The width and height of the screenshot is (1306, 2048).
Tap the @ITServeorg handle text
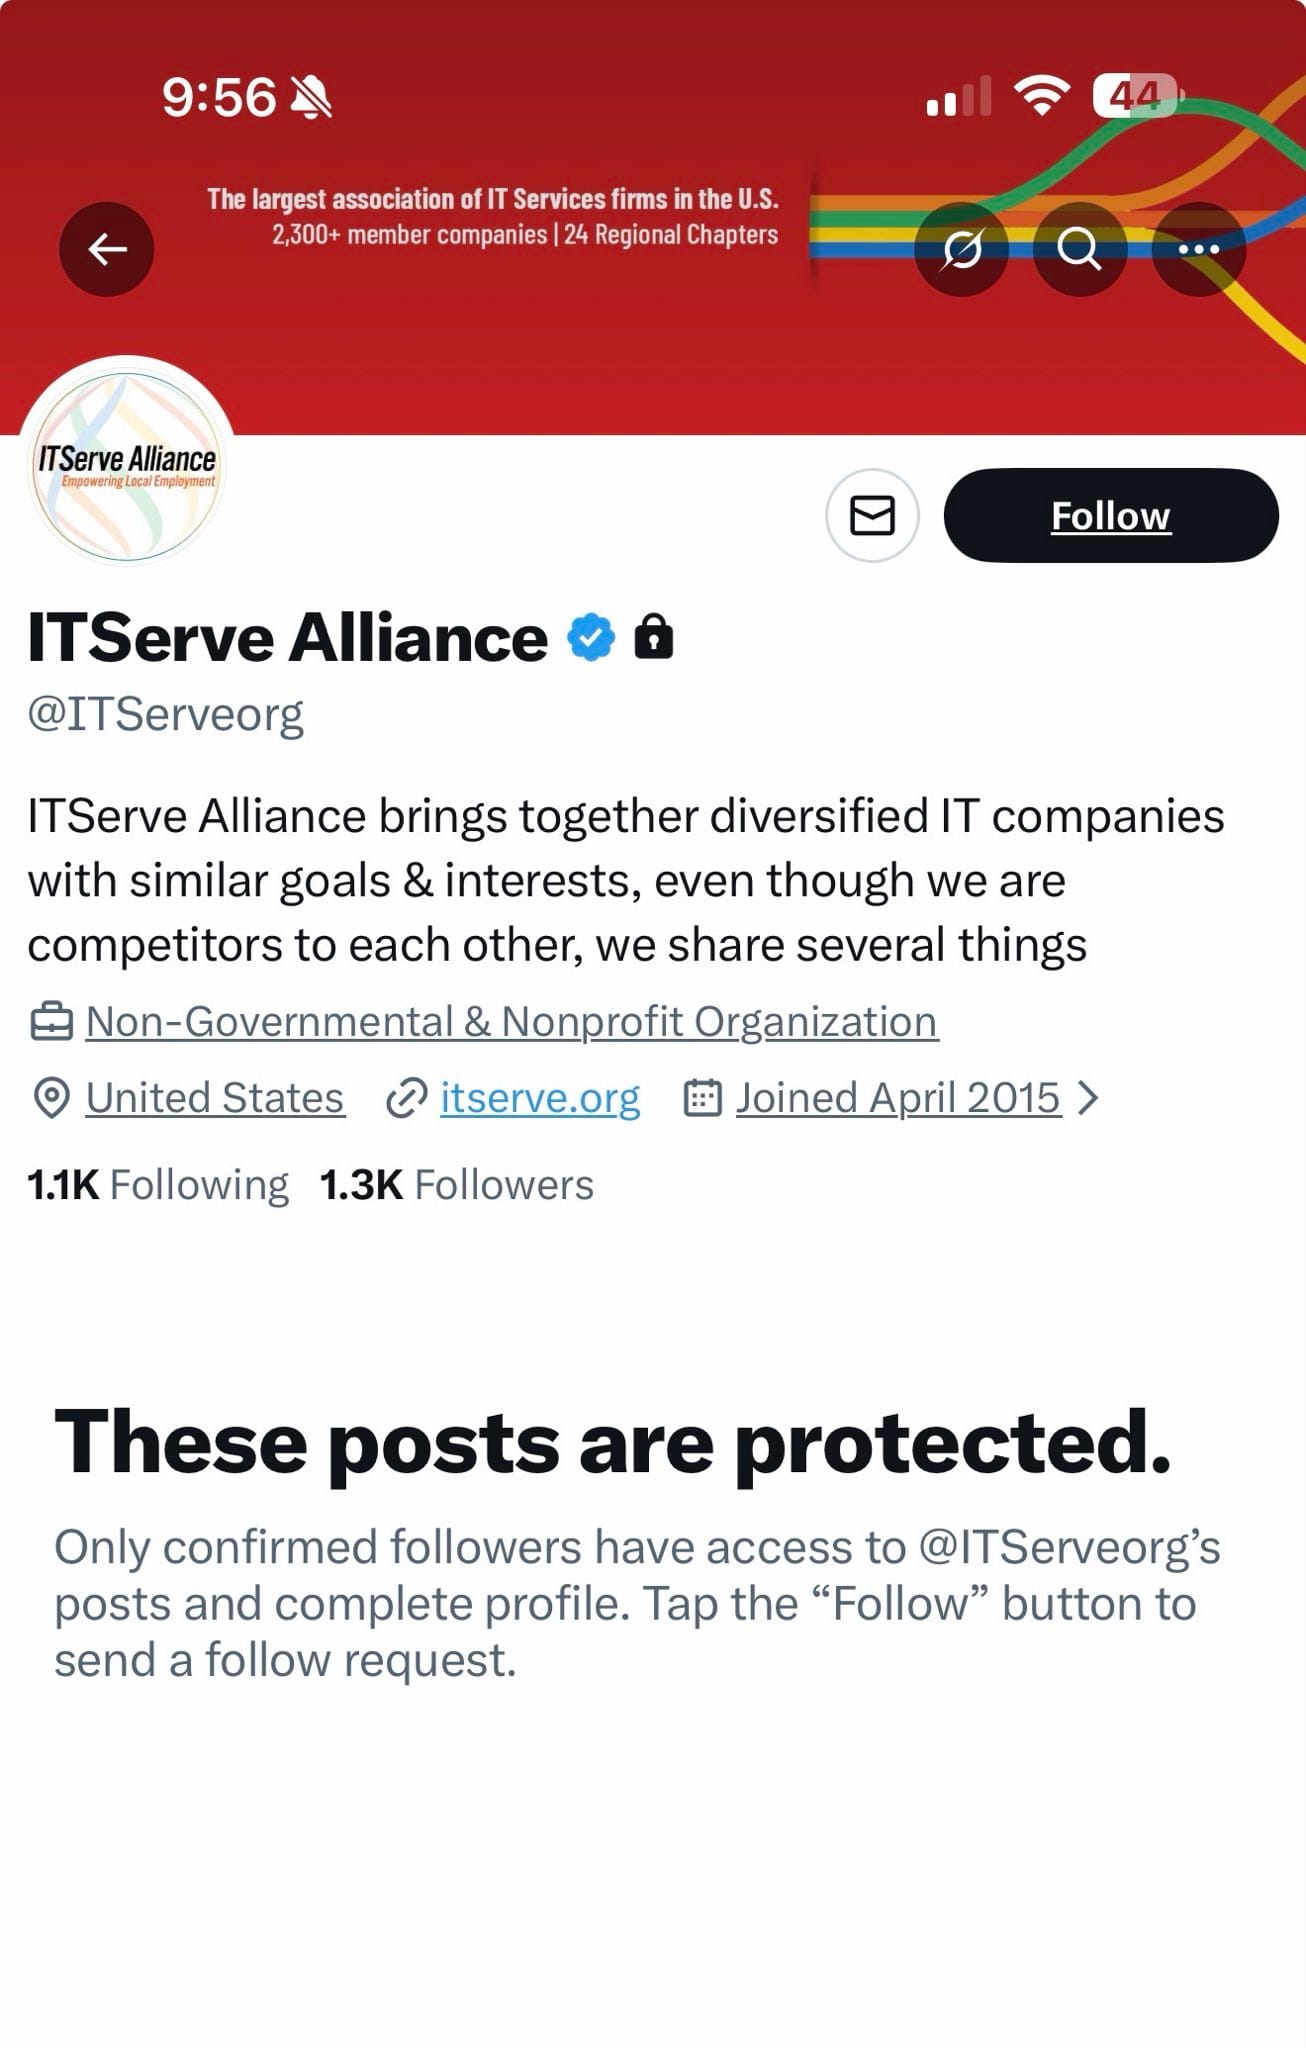(x=166, y=714)
